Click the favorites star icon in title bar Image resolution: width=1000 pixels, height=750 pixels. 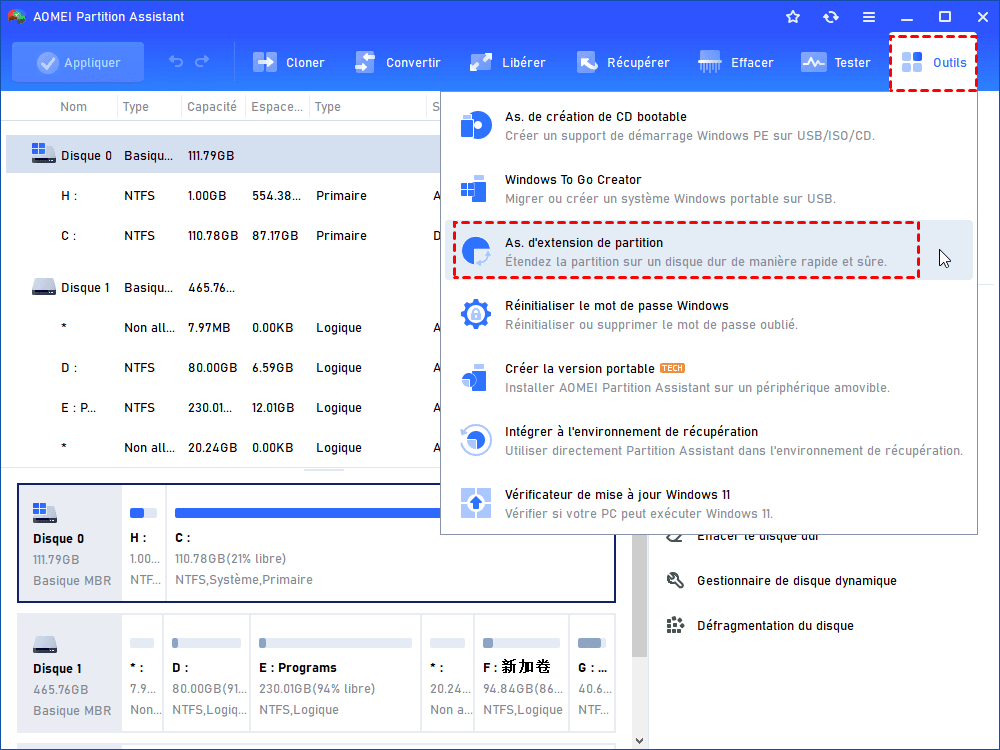tap(793, 17)
